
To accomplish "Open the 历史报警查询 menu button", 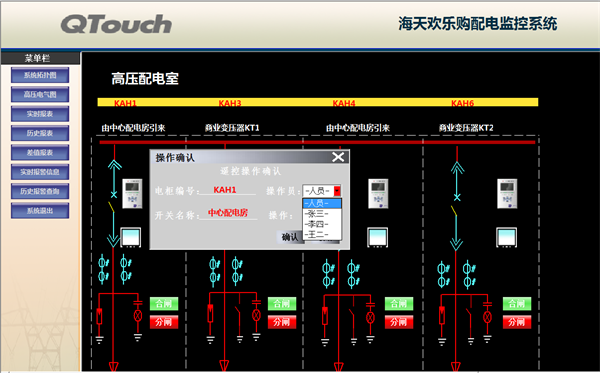I will point(40,191).
